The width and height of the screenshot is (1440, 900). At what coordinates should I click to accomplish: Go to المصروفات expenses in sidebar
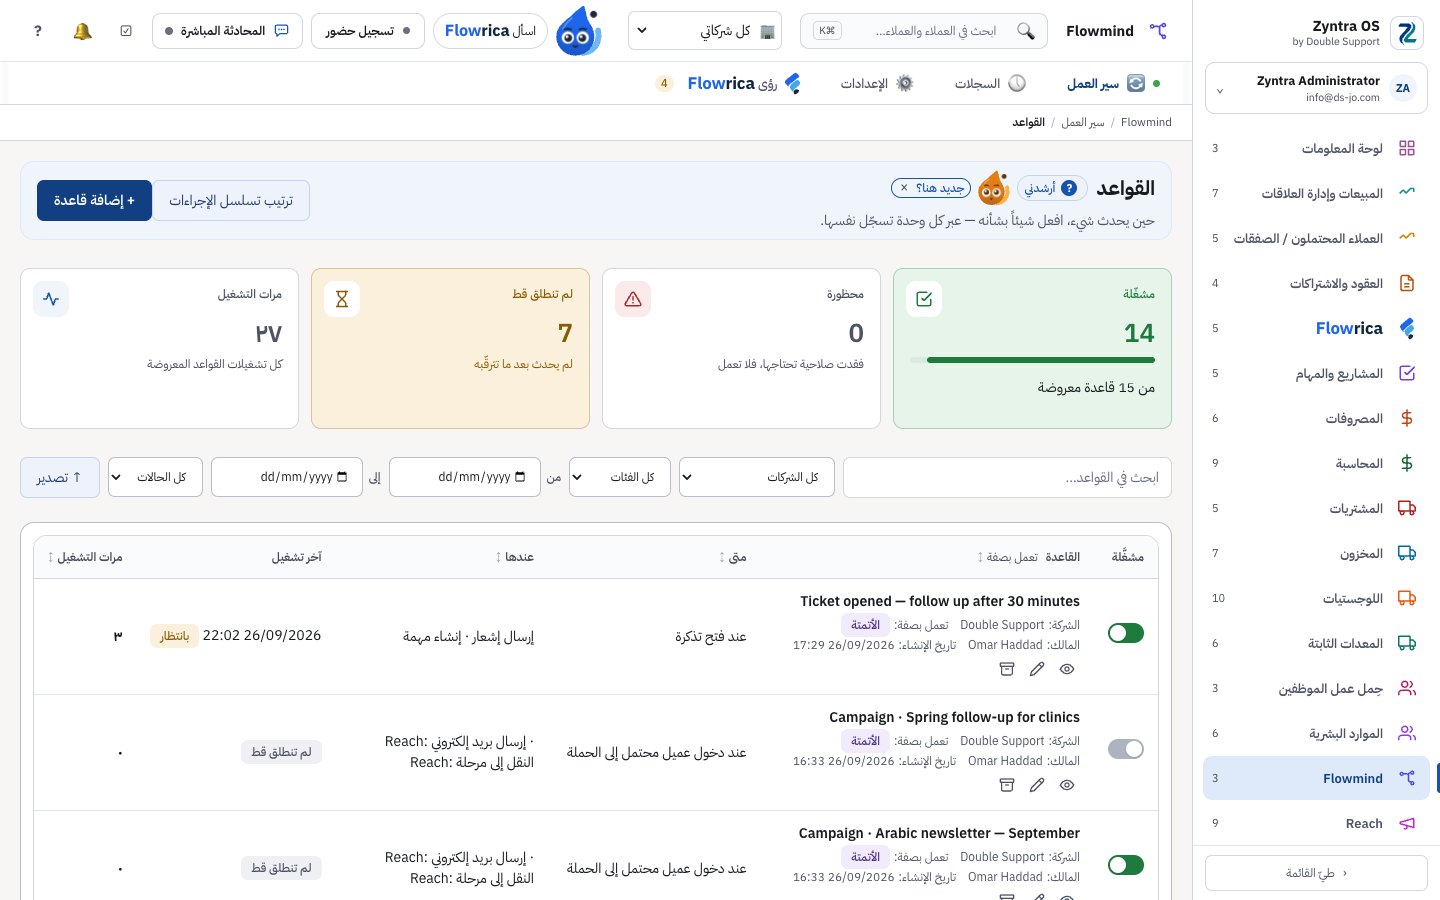1315,418
